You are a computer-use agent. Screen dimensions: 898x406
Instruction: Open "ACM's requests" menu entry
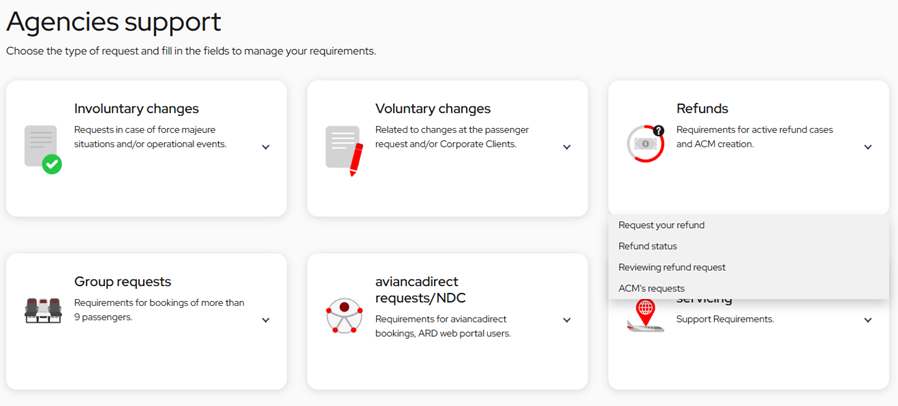click(x=652, y=288)
